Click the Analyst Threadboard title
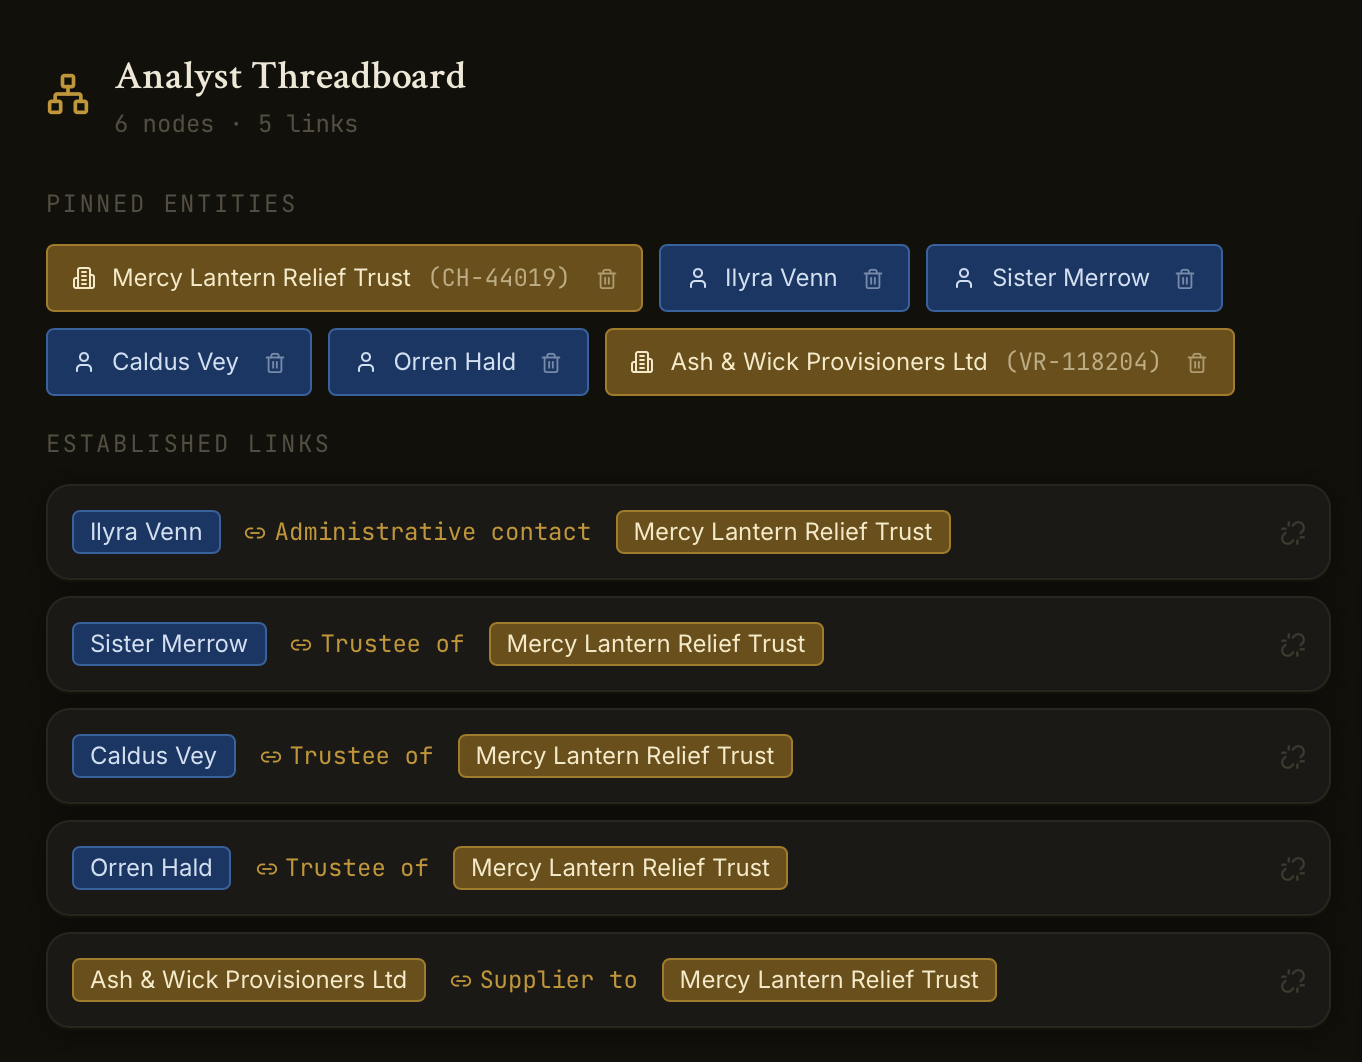The width and height of the screenshot is (1362, 1062). 290,76
